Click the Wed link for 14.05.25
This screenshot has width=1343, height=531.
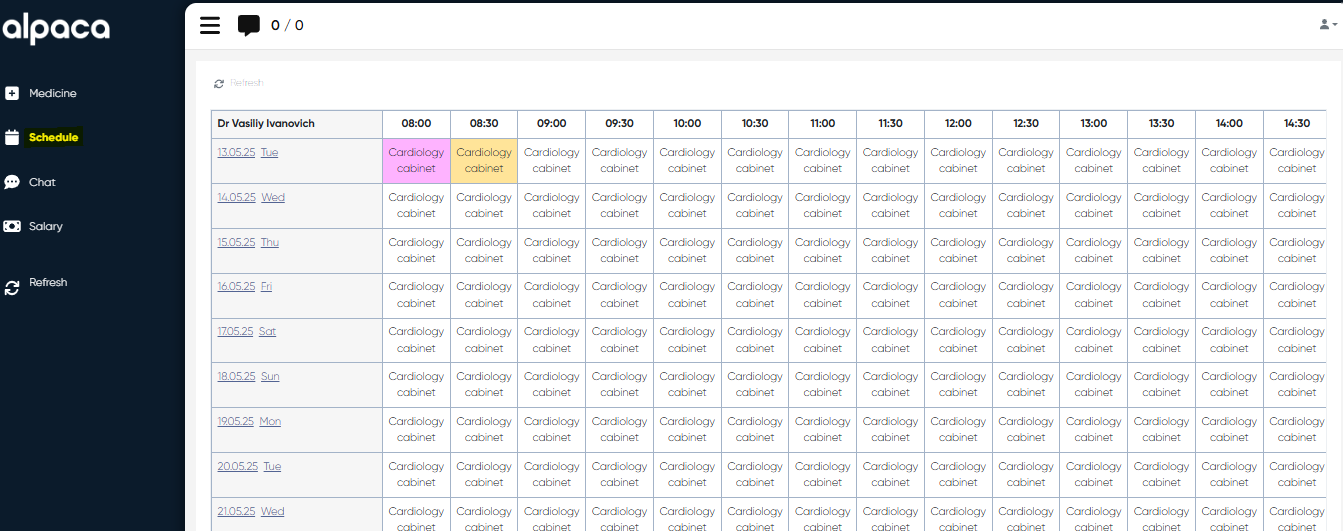273,198
